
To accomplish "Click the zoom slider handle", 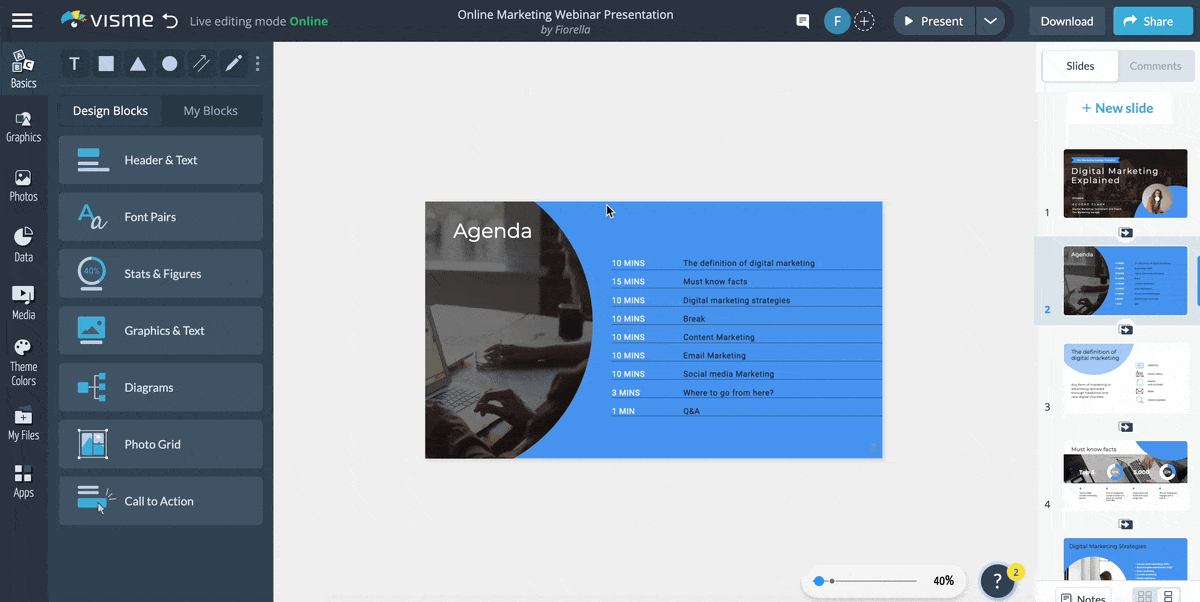I will coord(819,581).
